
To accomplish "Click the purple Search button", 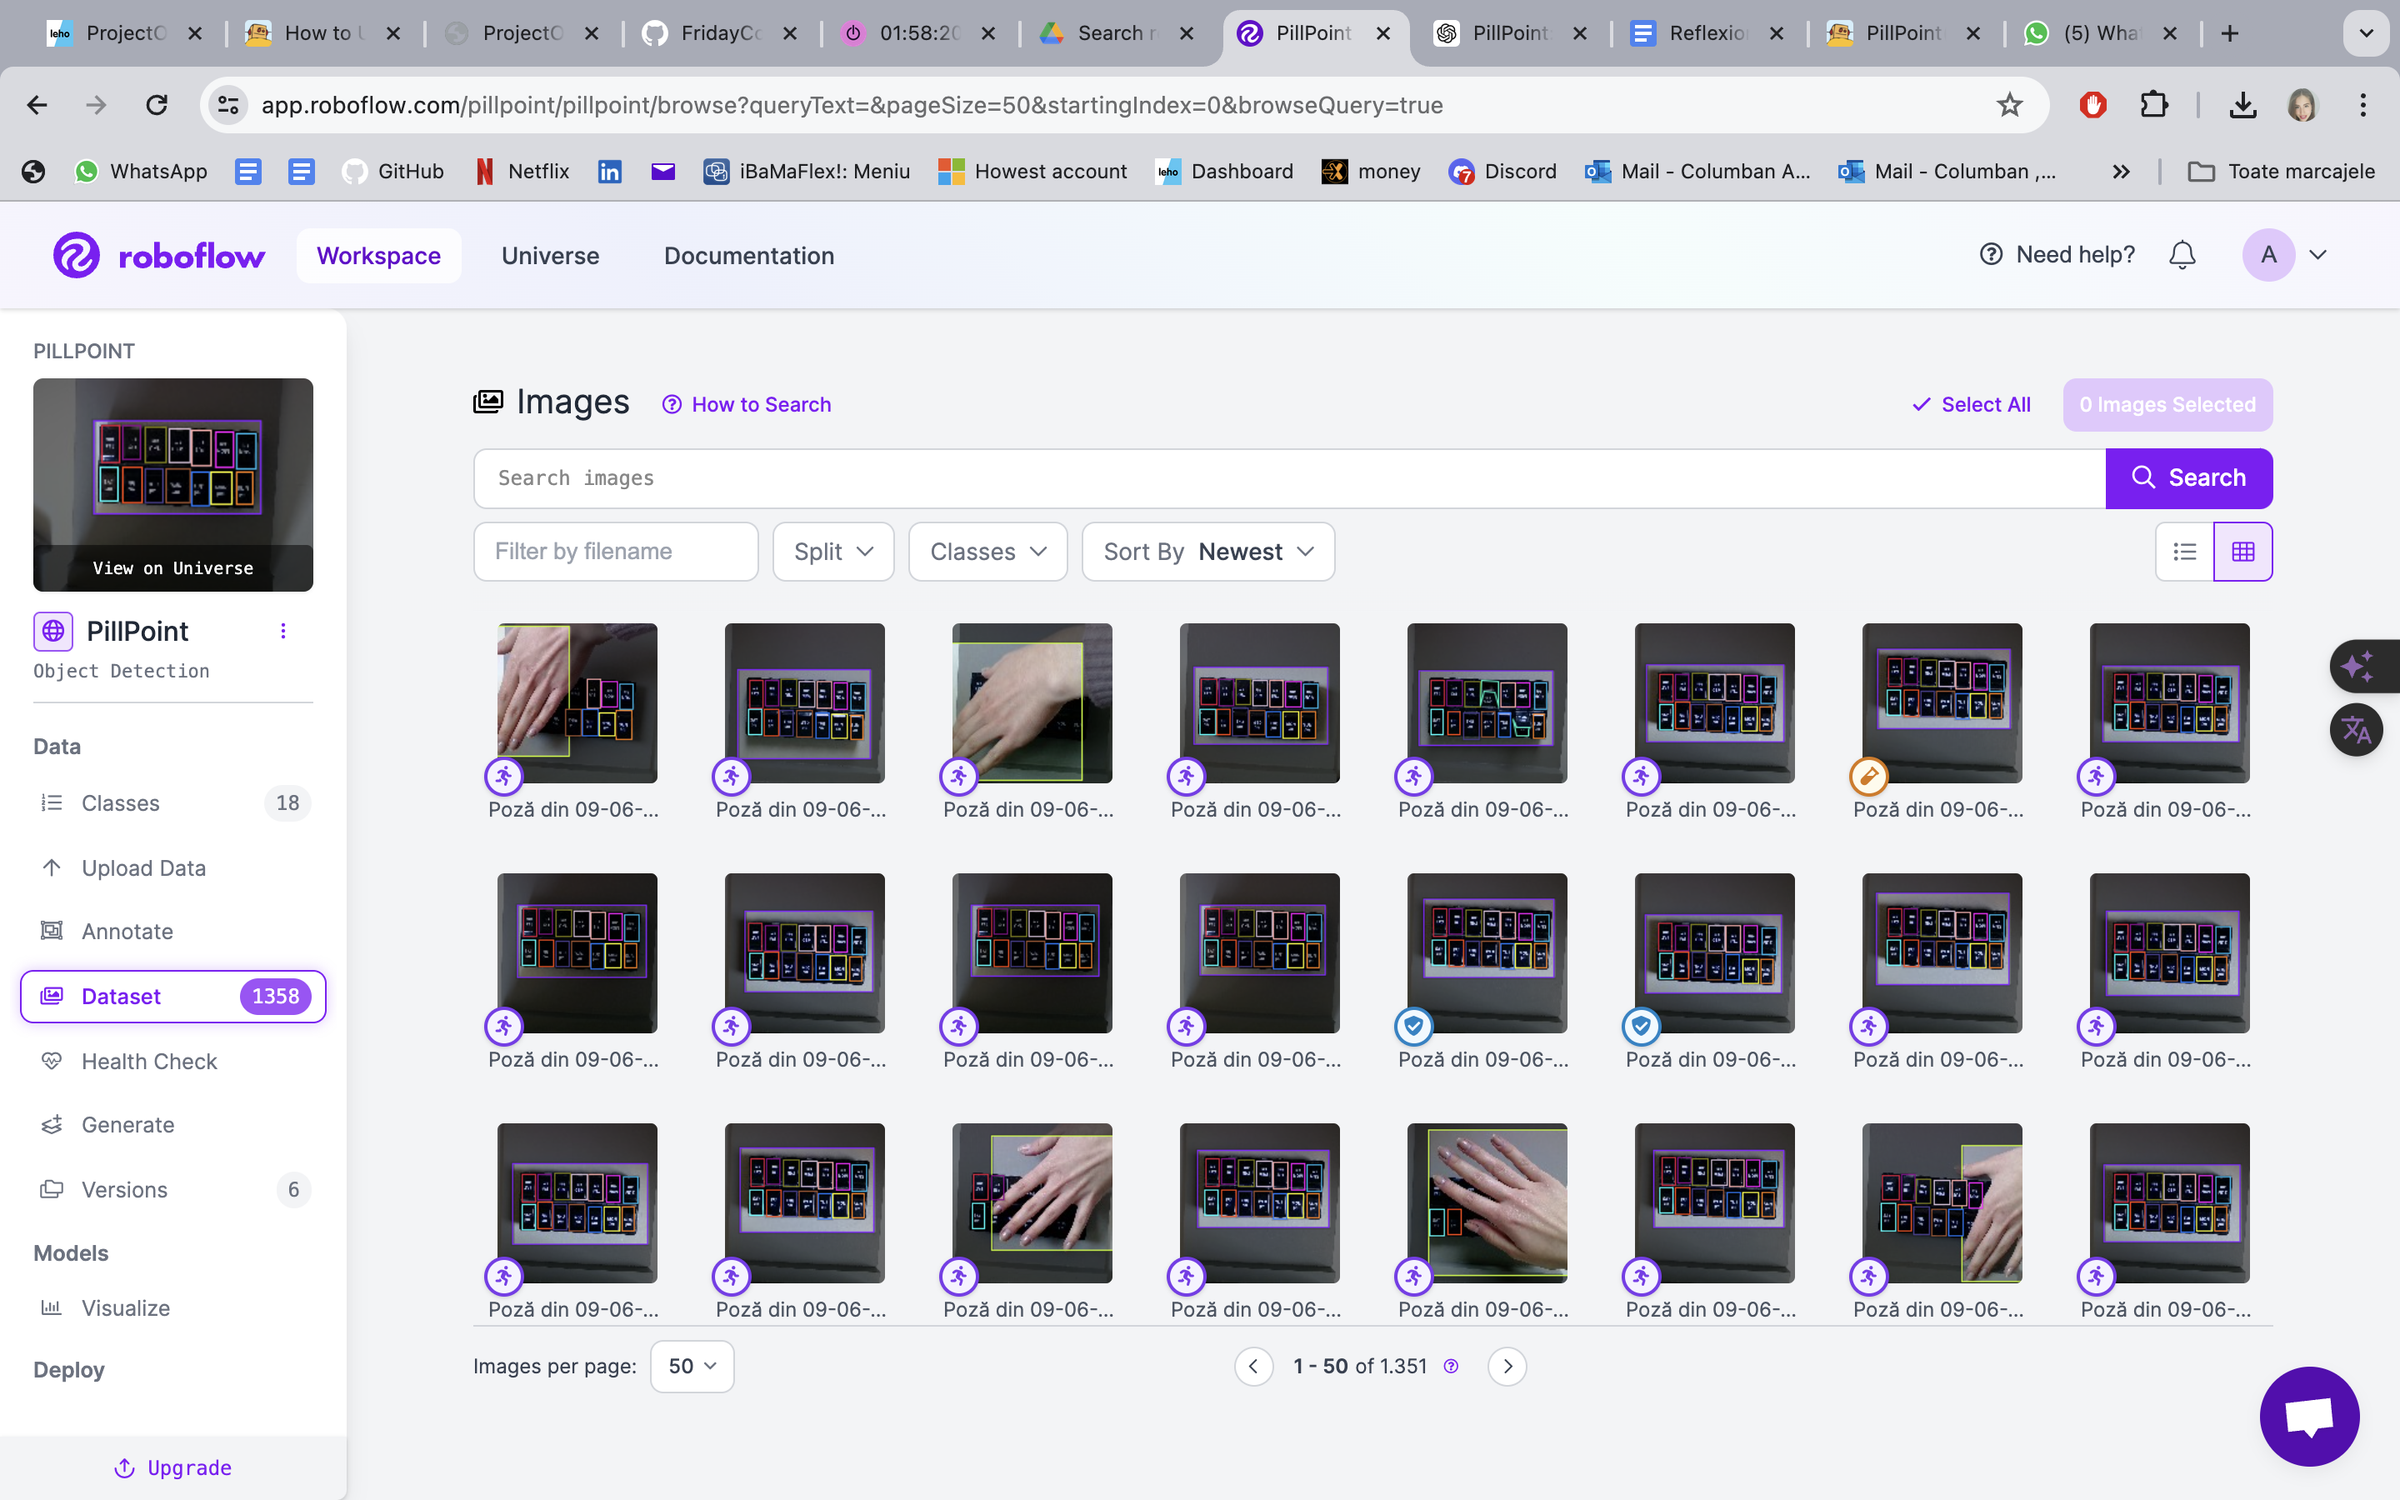I will (2188, 478).
